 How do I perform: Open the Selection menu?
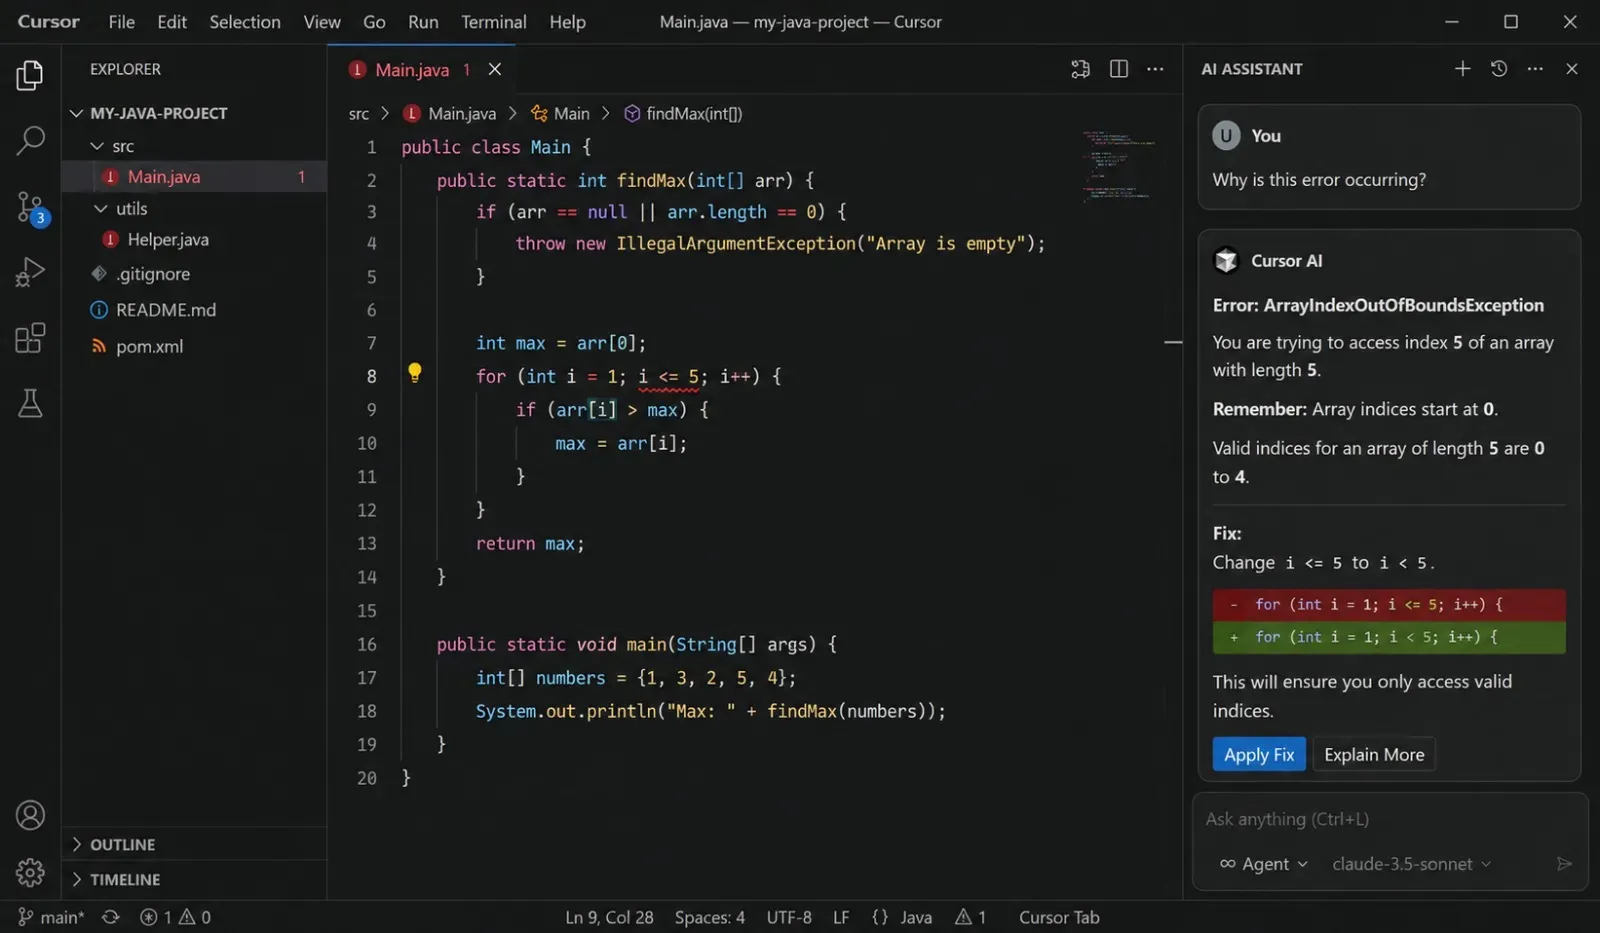point(245,21)
